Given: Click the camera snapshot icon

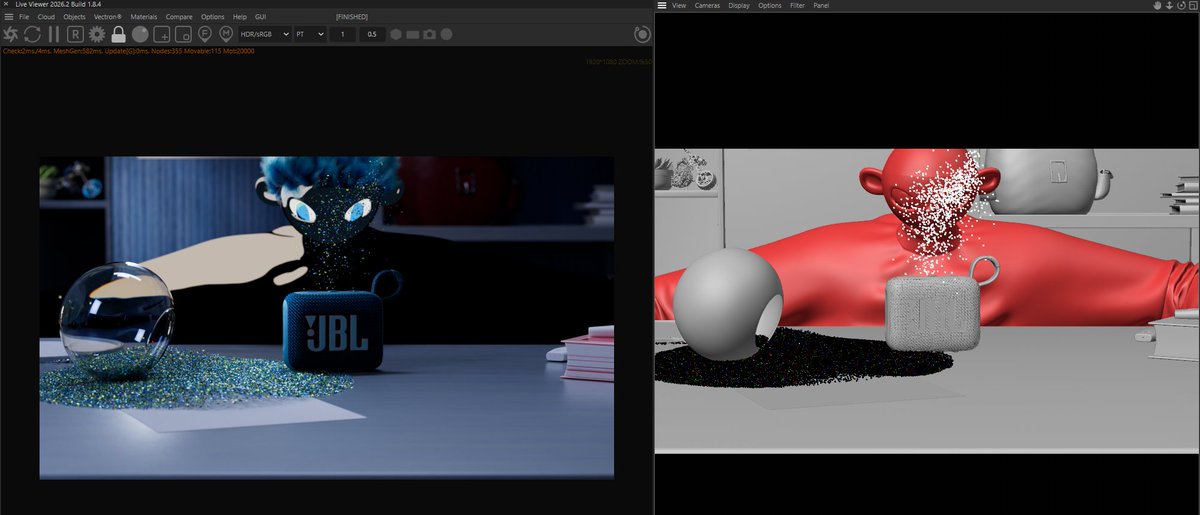Looking at the screenshot, I should (429, 34).
